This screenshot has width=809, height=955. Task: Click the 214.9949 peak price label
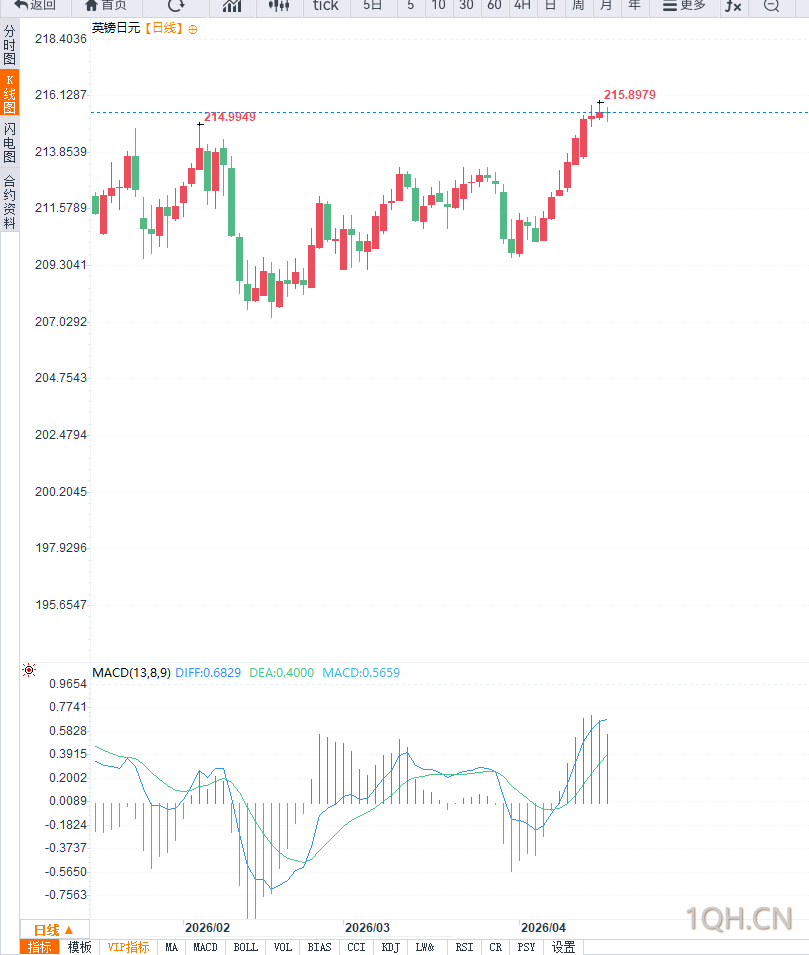coord(230,117)
